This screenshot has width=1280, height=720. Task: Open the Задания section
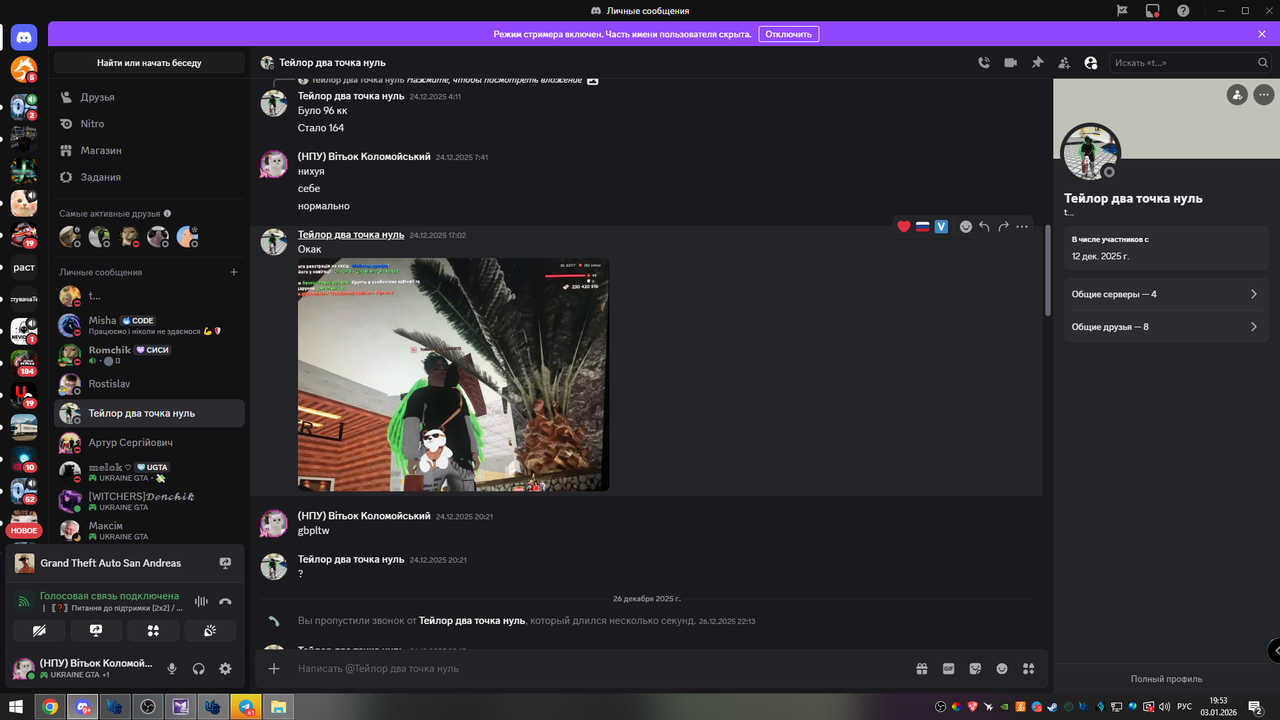click(149, 177)
